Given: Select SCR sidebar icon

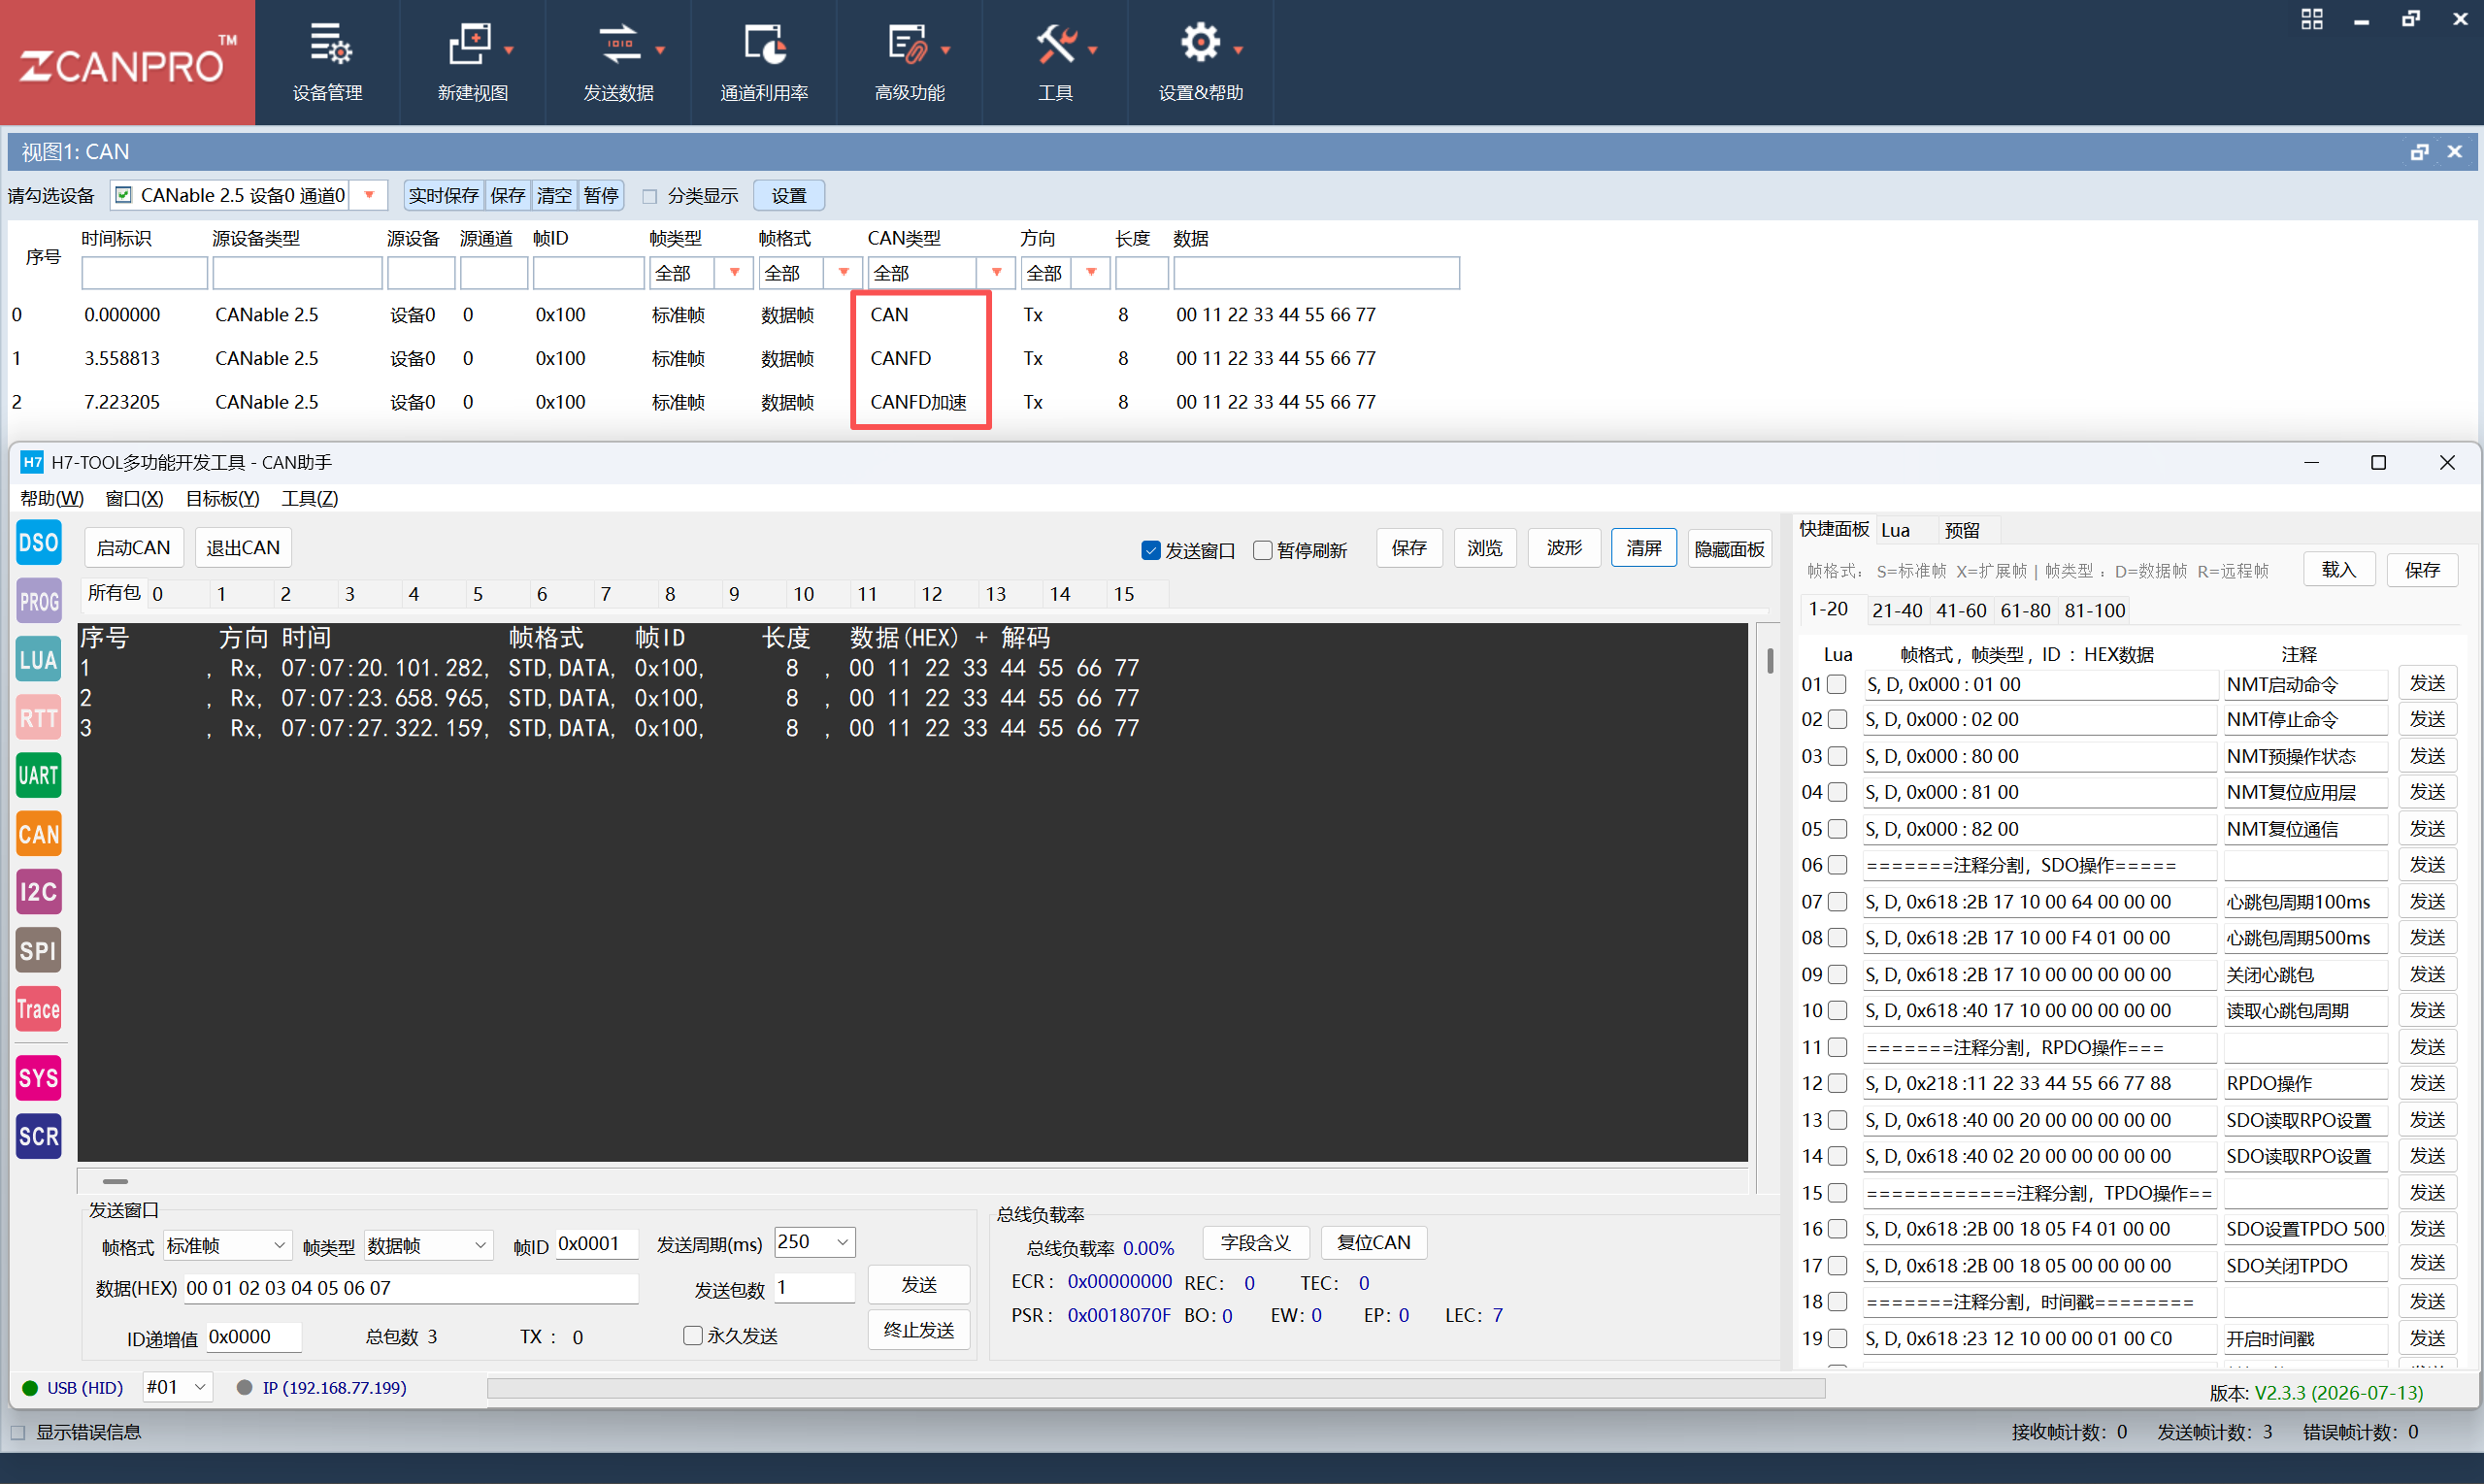Looking at the screenshot, I should [39, 1136].
